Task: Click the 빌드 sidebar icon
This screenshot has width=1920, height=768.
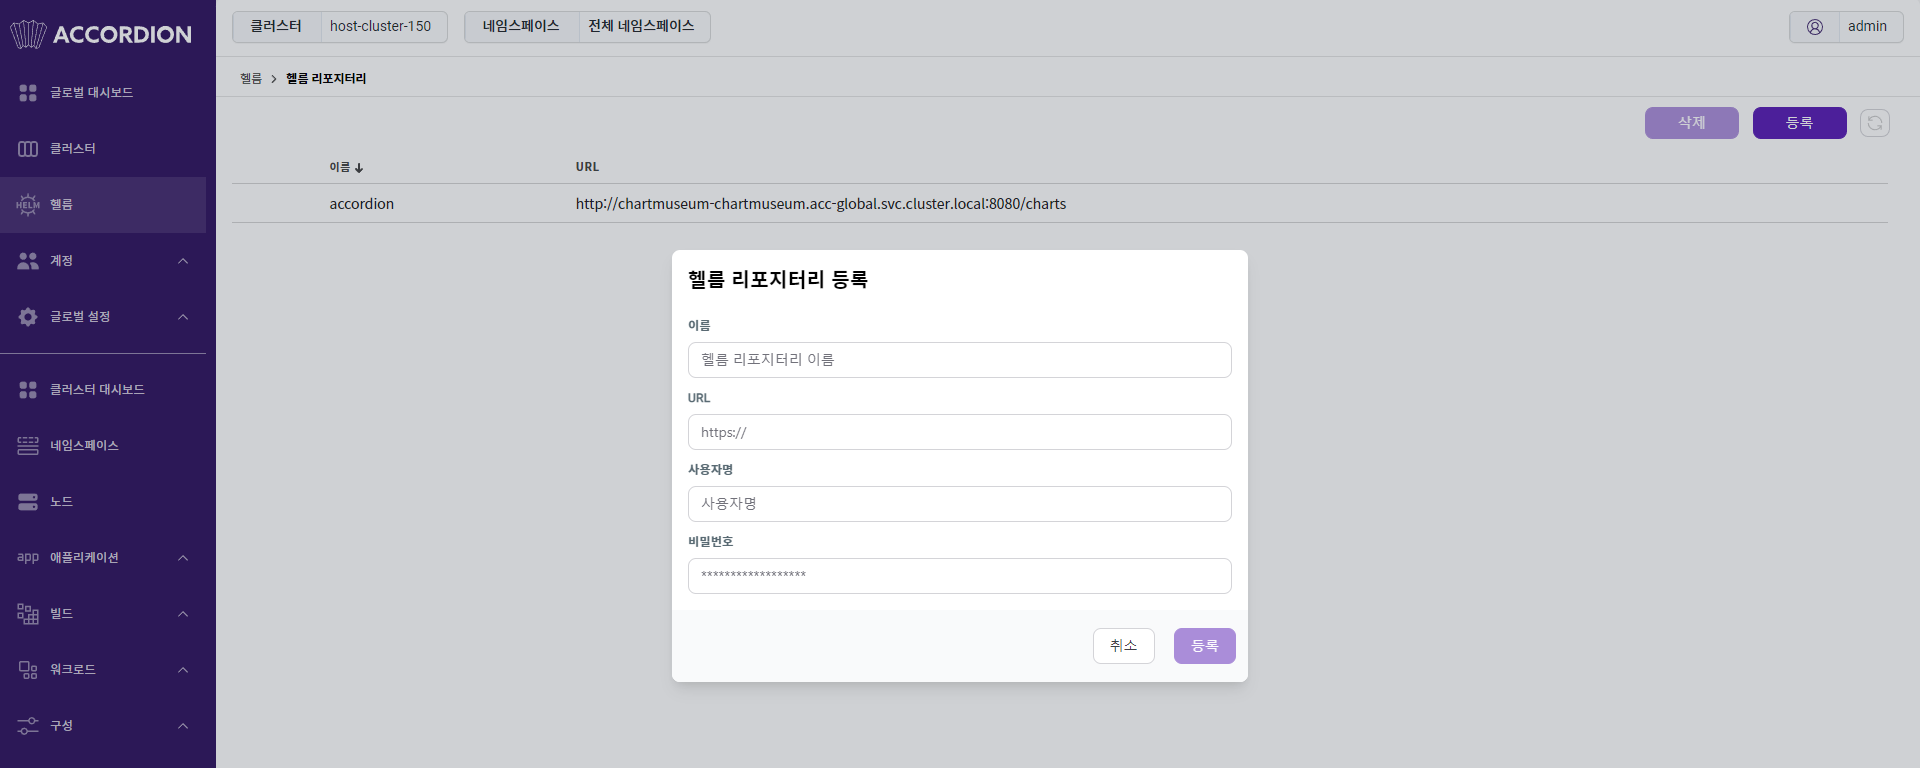Action: [x=28, y=614]
